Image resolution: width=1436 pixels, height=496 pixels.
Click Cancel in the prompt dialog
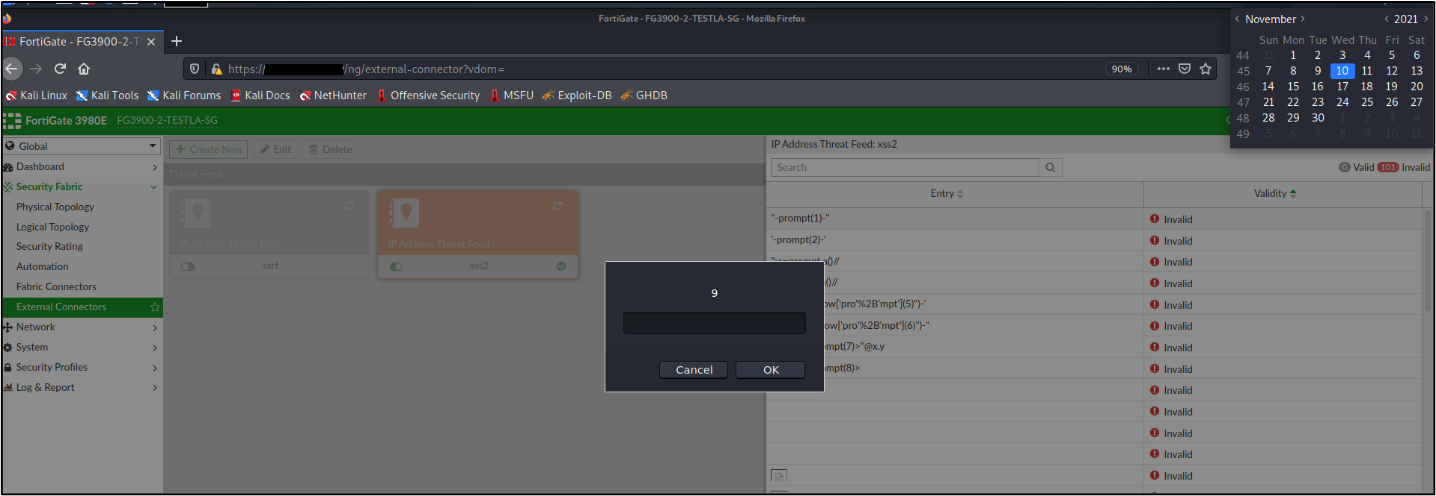coord(694,370)
